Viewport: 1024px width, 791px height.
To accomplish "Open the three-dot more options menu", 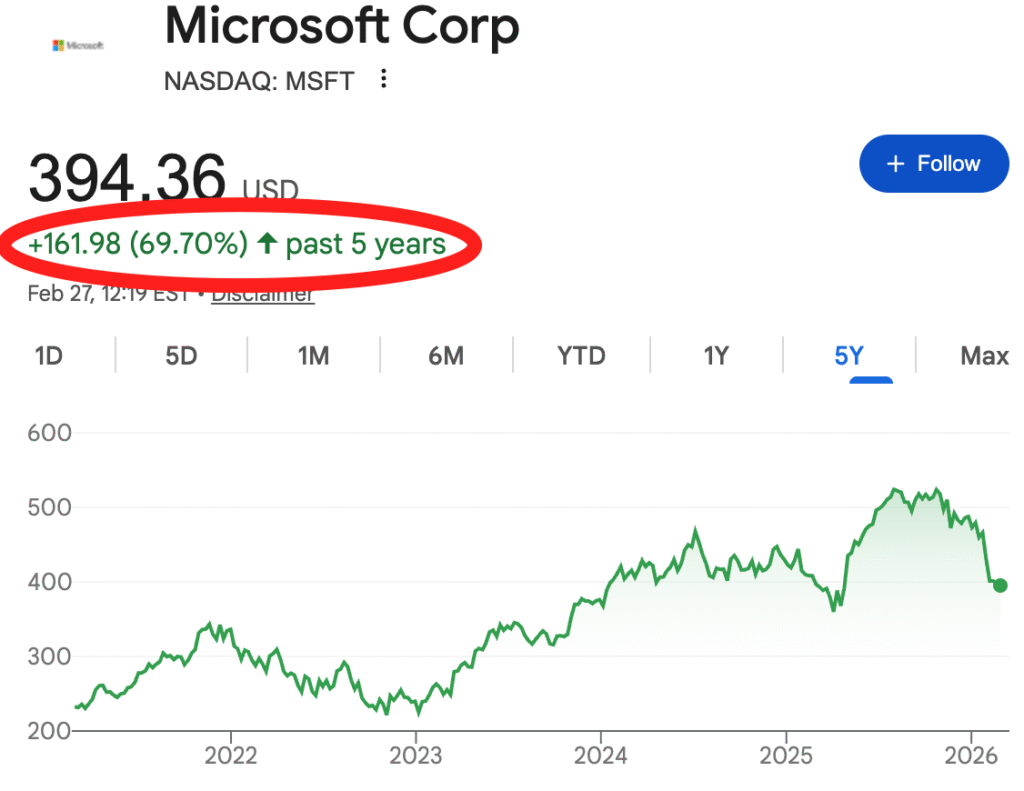I will coord(384,79).
